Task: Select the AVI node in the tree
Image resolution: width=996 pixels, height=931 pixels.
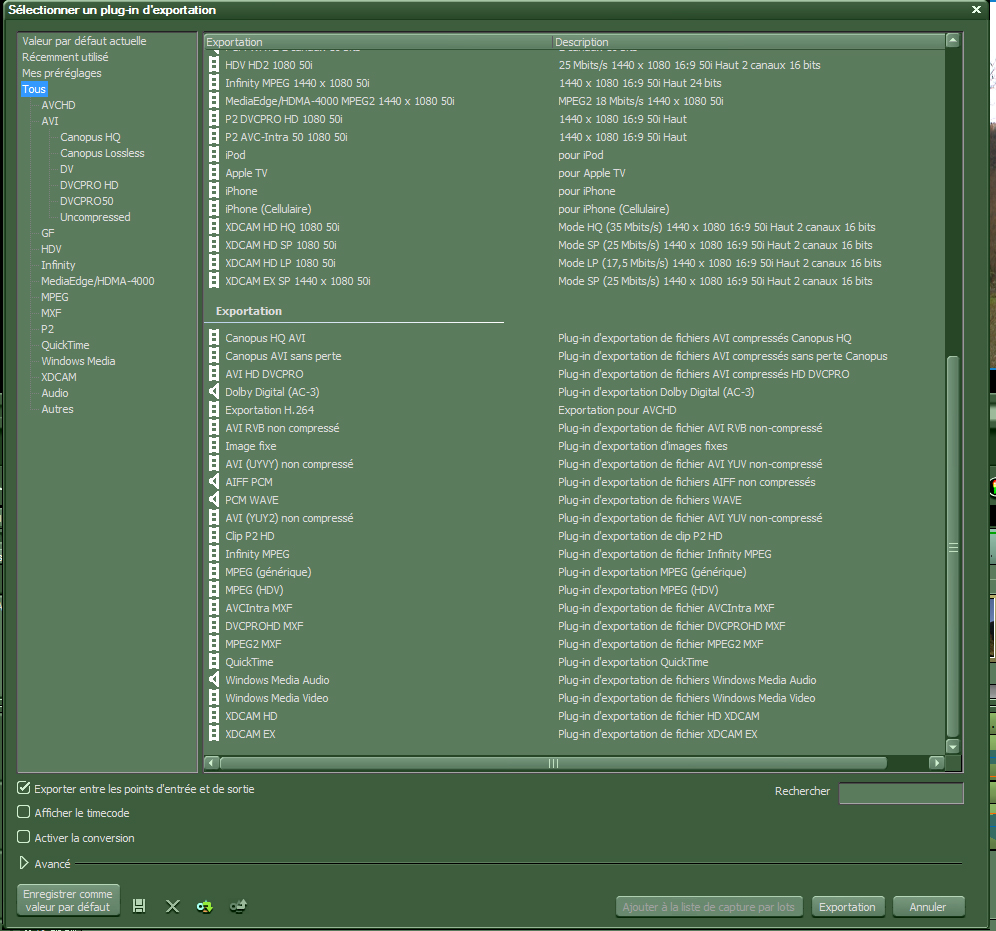Action: tap(50, 121)
